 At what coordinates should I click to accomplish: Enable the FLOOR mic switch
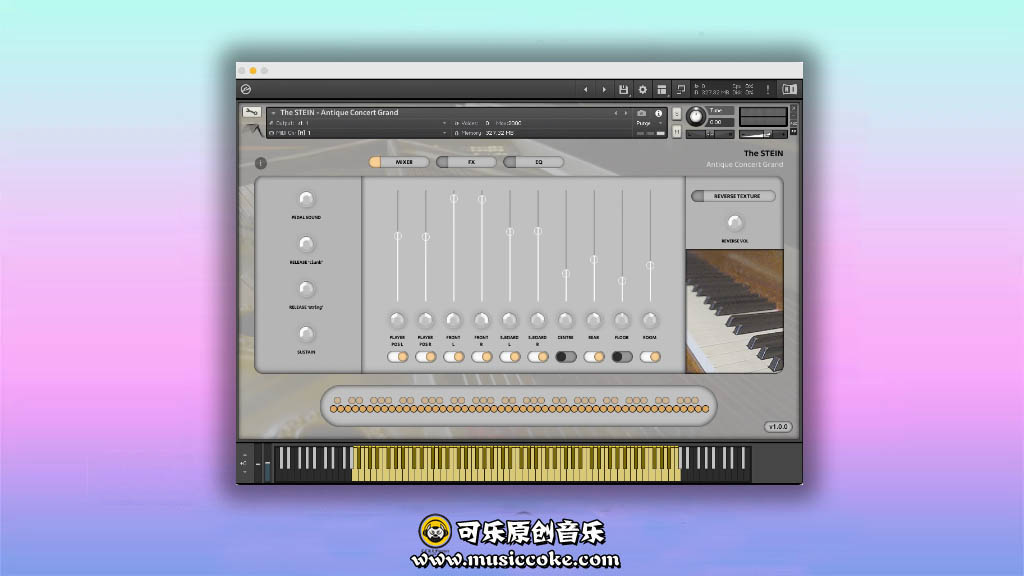(x=622, y=357)
